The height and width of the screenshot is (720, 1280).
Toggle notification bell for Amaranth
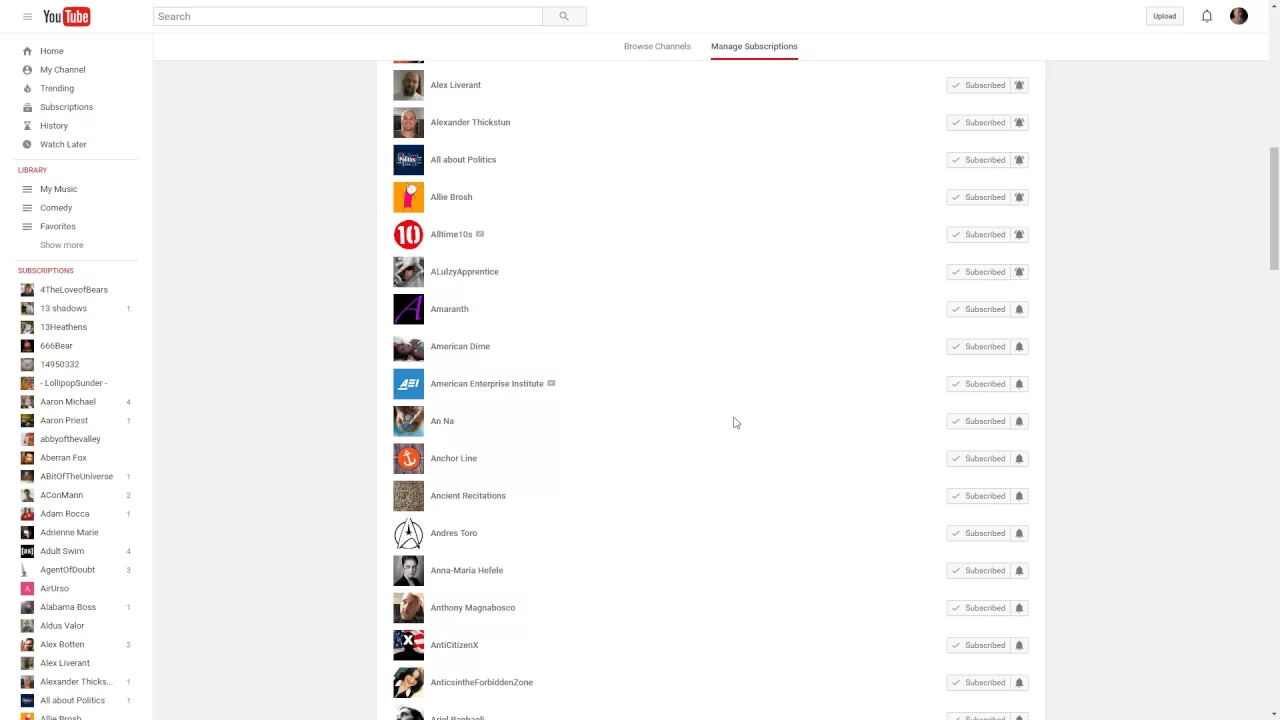1019,309
